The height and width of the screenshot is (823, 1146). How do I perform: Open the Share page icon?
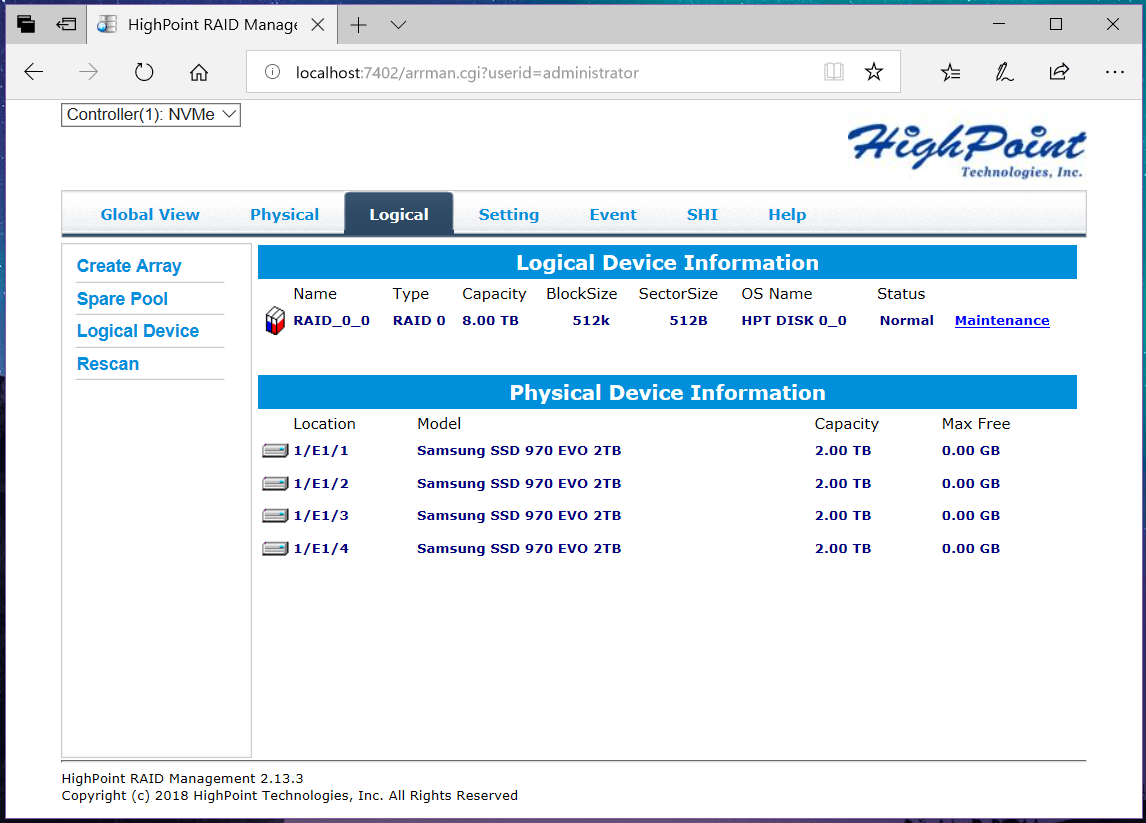(x=1058, y=72)
